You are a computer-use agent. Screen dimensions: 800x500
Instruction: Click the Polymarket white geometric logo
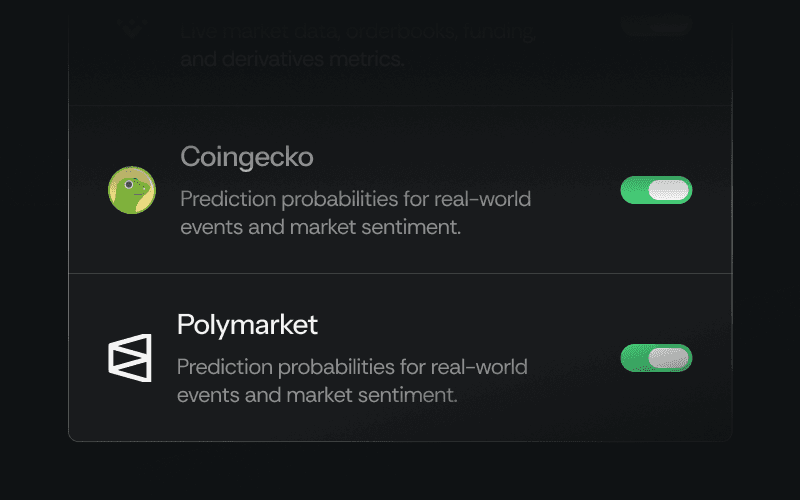click(130, 358)
